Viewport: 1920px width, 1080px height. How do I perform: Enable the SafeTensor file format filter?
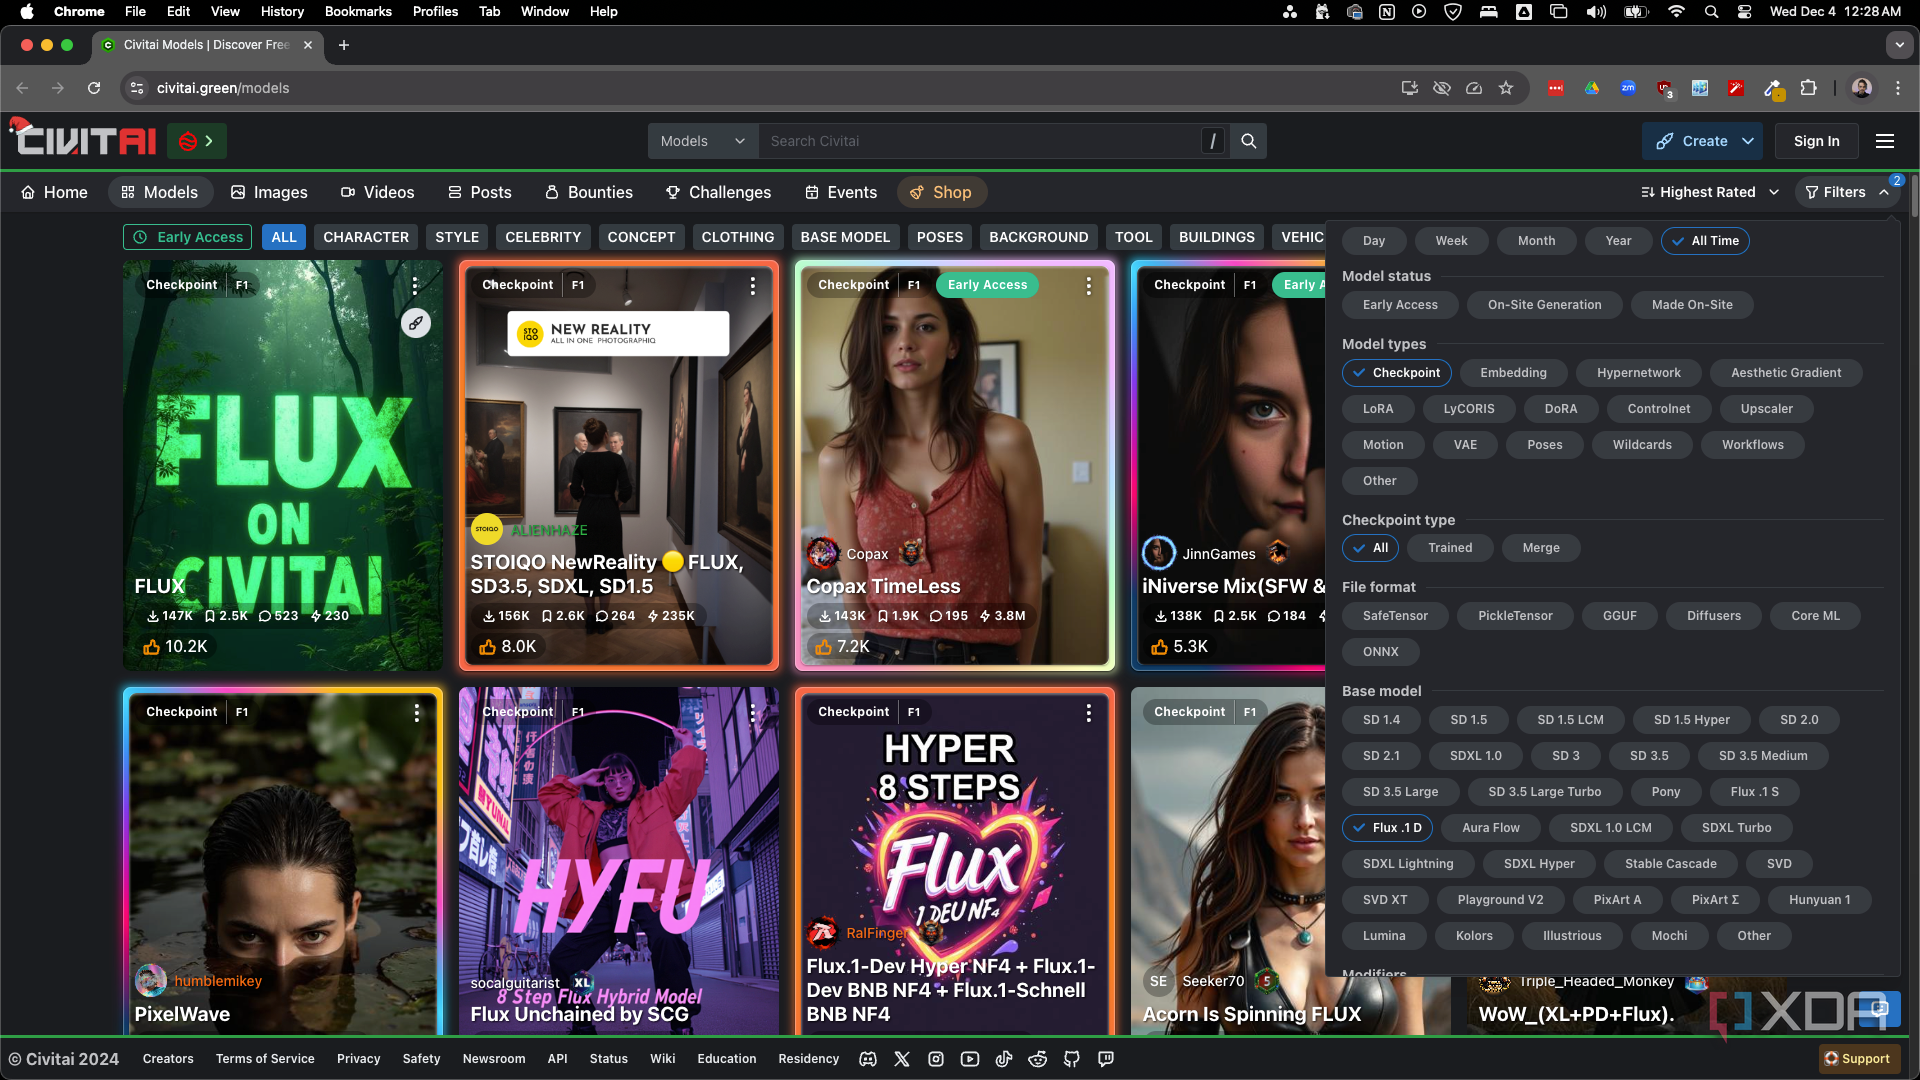(x=1395, y=616)
